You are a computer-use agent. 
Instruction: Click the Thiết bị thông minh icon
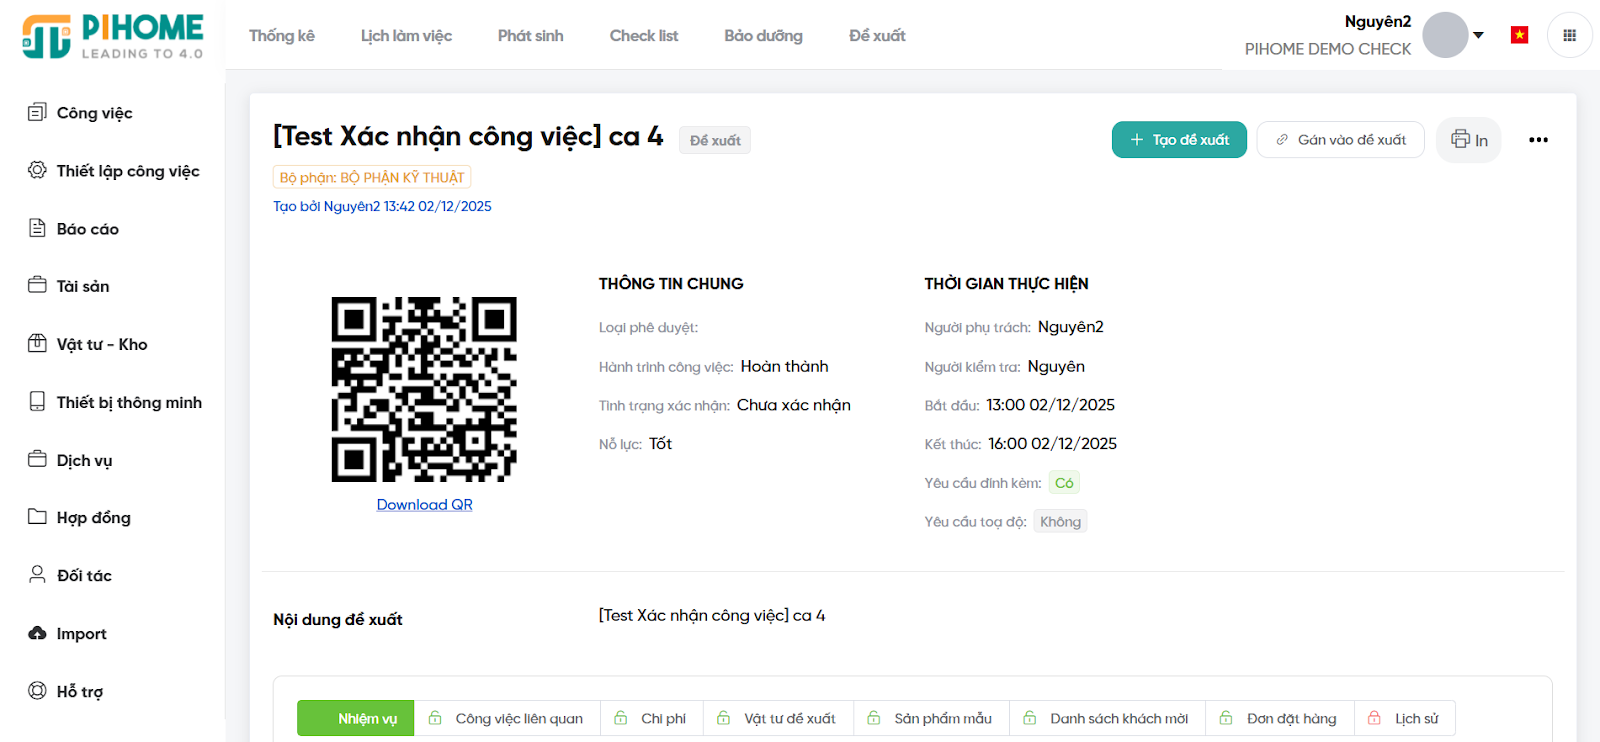[37, 401]
